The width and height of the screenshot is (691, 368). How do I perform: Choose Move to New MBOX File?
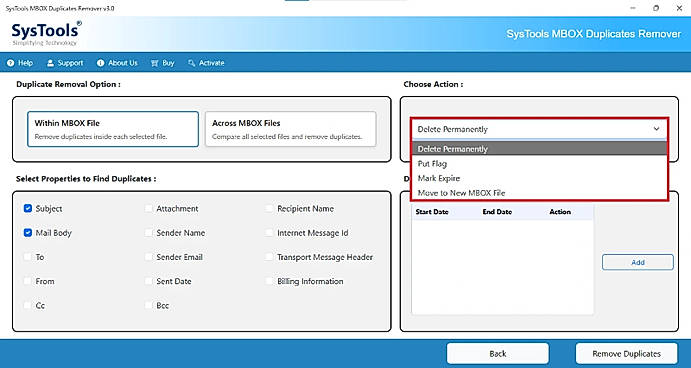[x=539, y=193]
